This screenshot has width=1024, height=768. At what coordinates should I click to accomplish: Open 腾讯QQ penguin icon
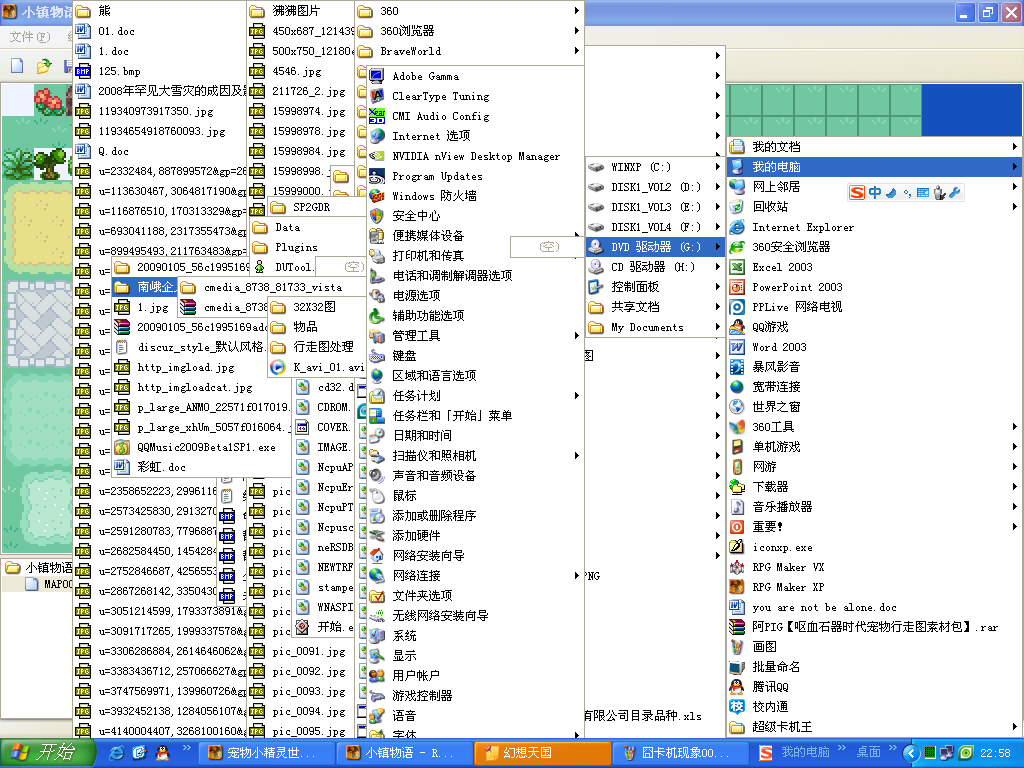(x=737, y=687)
